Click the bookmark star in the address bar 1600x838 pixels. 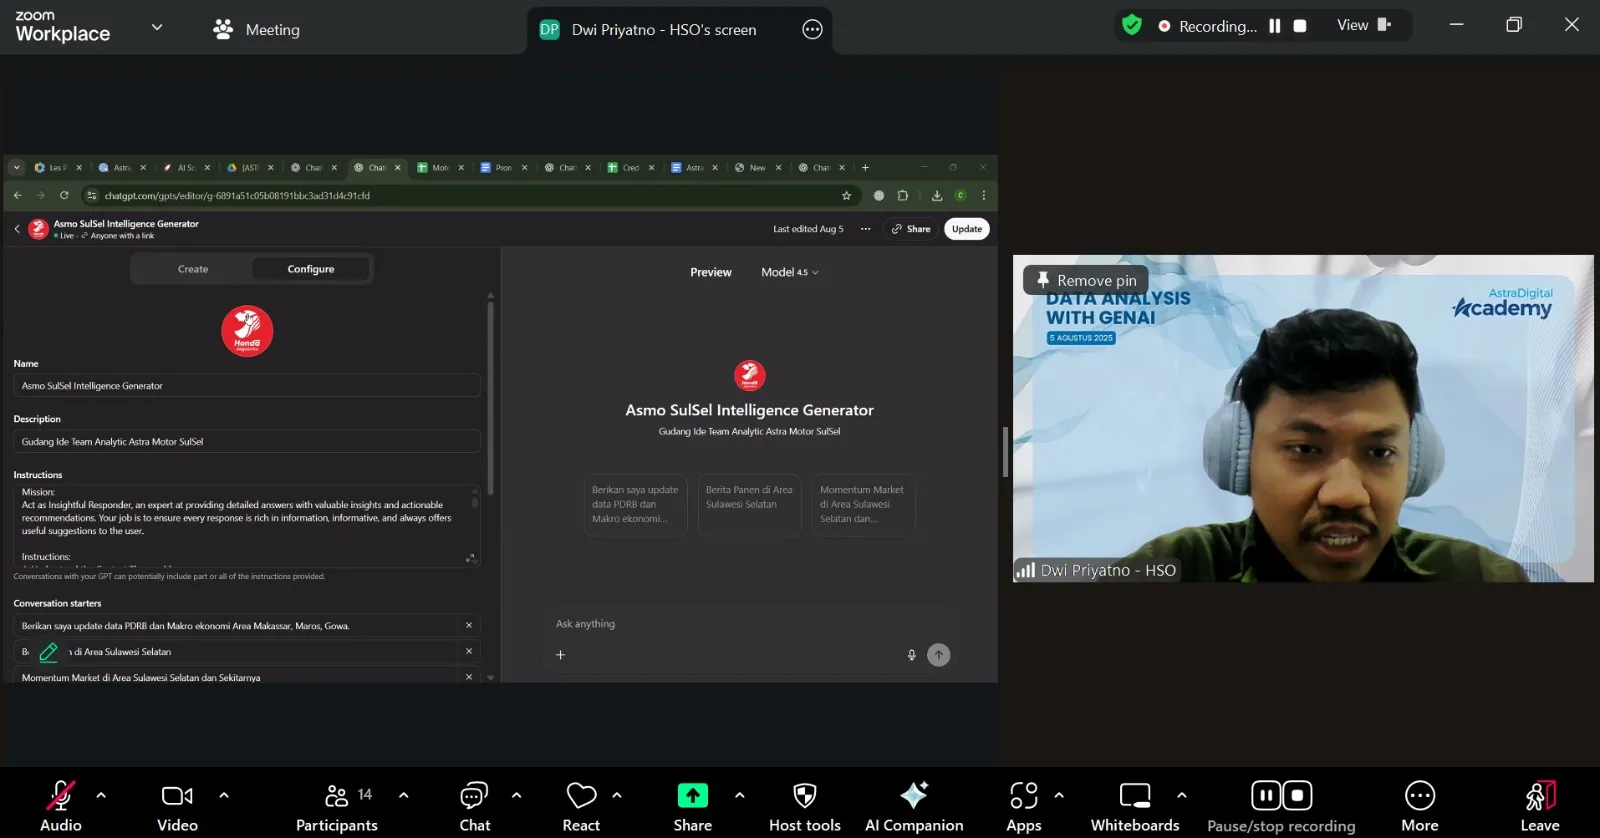tap(846, 196)
